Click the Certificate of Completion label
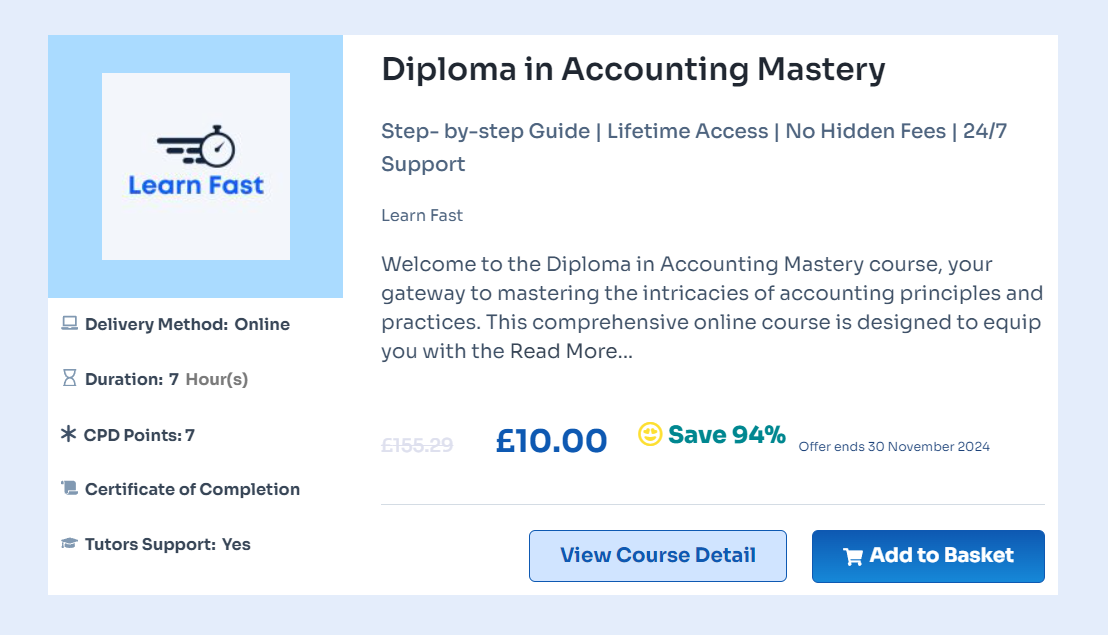Image resolution: width=1108 pixels, height=635 pixels. (x=192, y=489)
